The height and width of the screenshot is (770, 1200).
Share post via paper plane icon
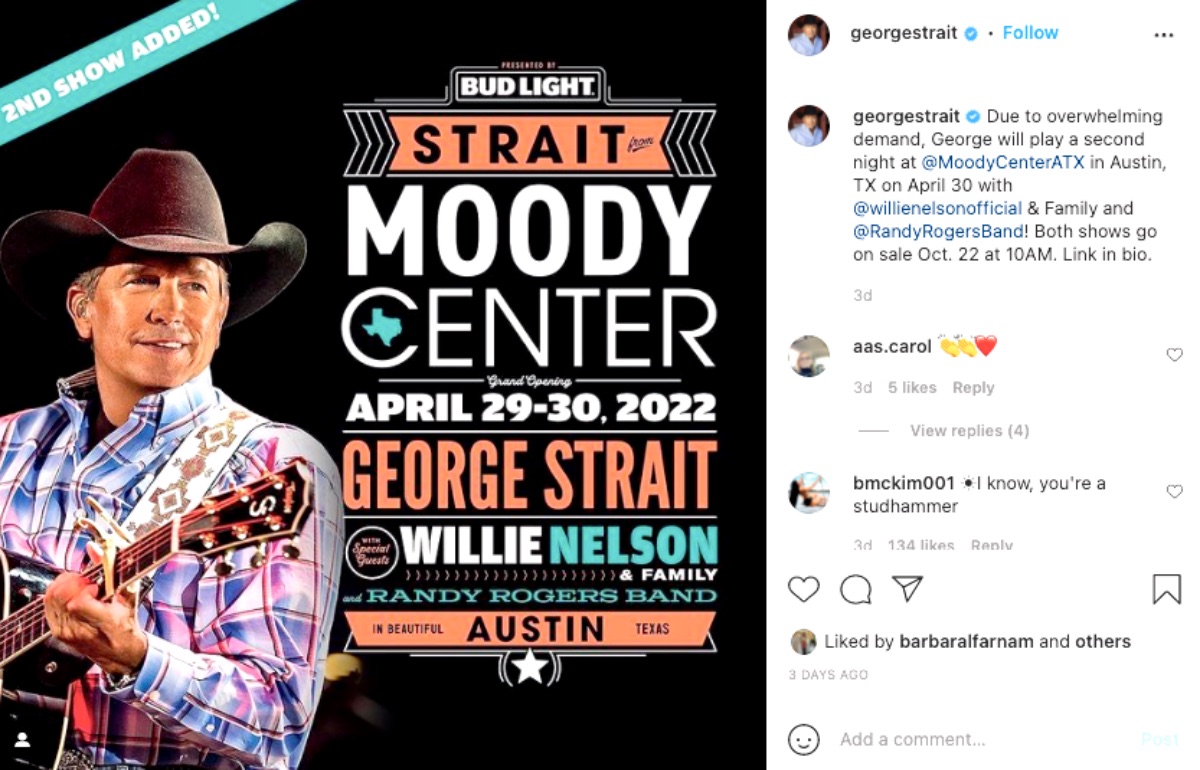[907, 588]
